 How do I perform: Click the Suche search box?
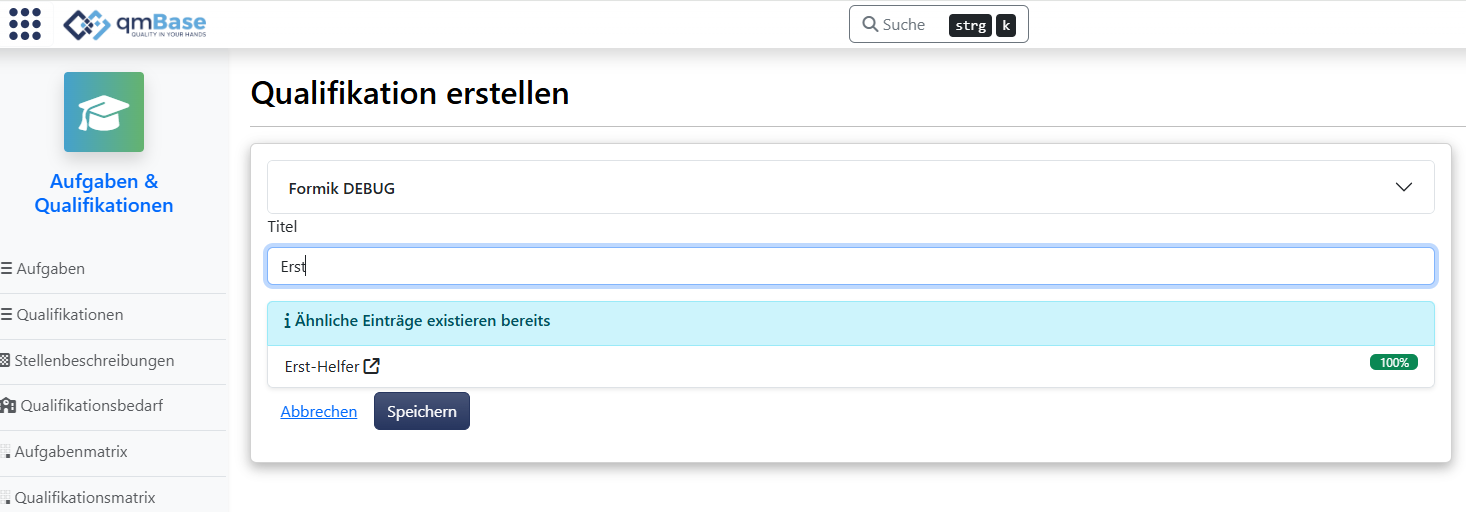pyautogui.click(x=938, y=25)
